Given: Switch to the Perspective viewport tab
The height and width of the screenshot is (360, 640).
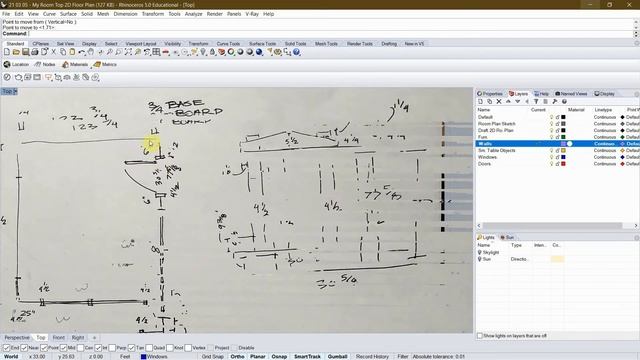Looking at the screenshot, I should [17, 338].
